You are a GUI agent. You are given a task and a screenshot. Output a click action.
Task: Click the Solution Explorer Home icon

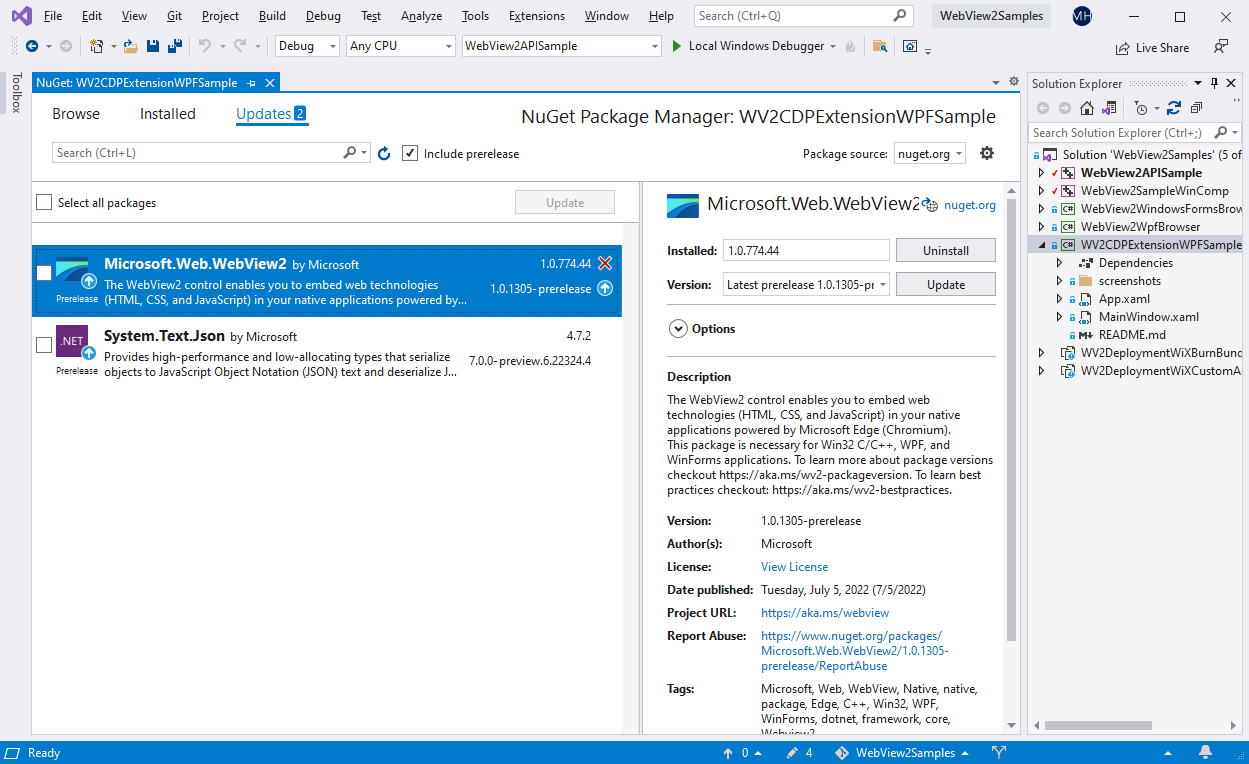[1086, 108]
